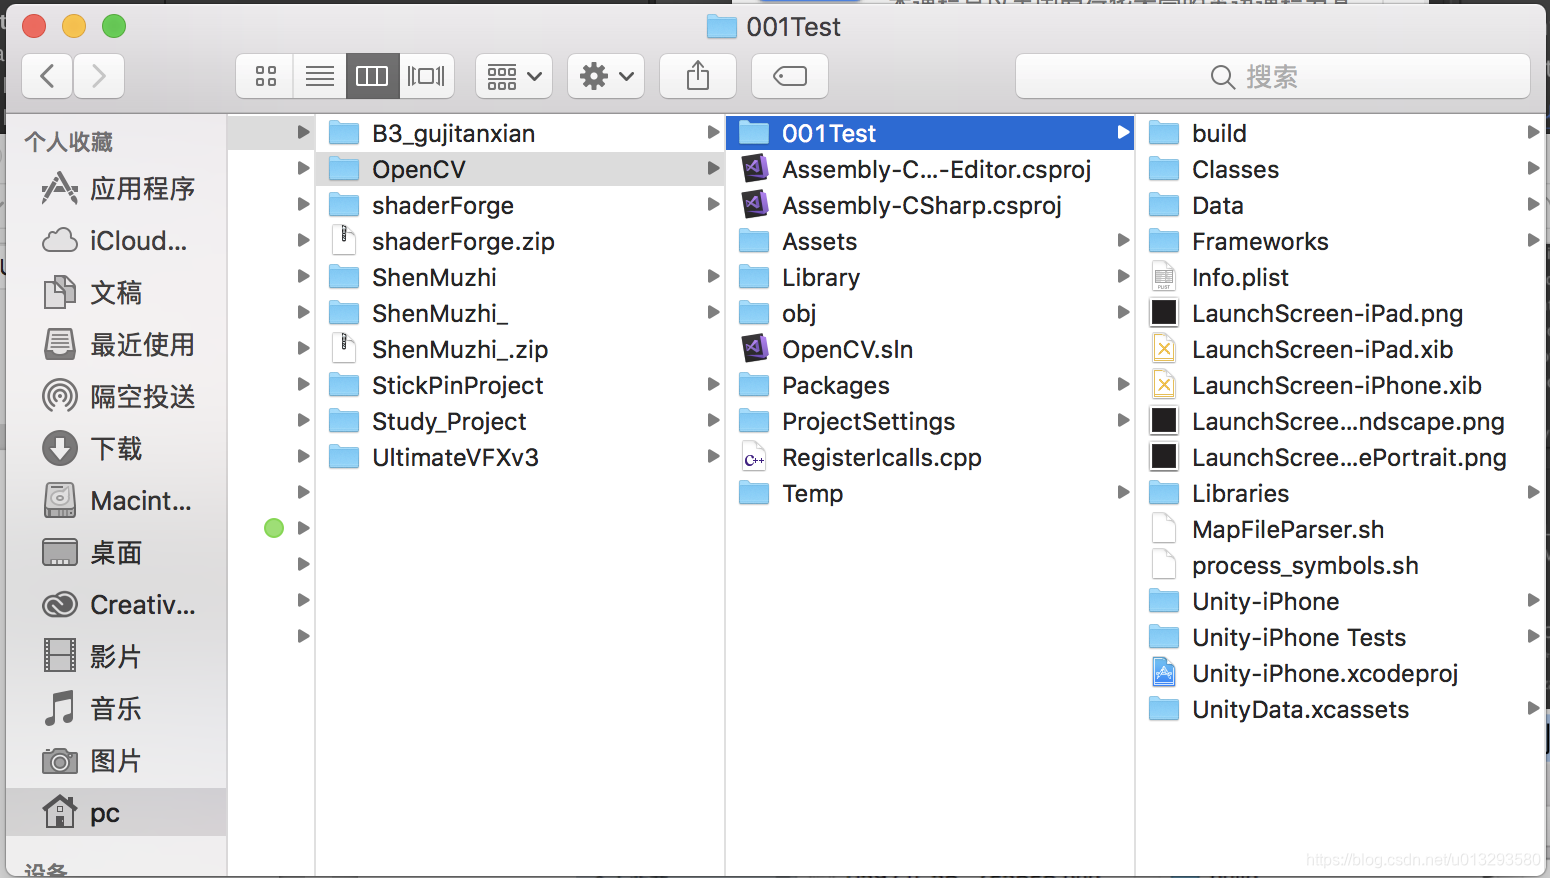The width and height of the screenshot is (1550, 878).
Task: Select the shaderForge folder
Action: point(520,205)
